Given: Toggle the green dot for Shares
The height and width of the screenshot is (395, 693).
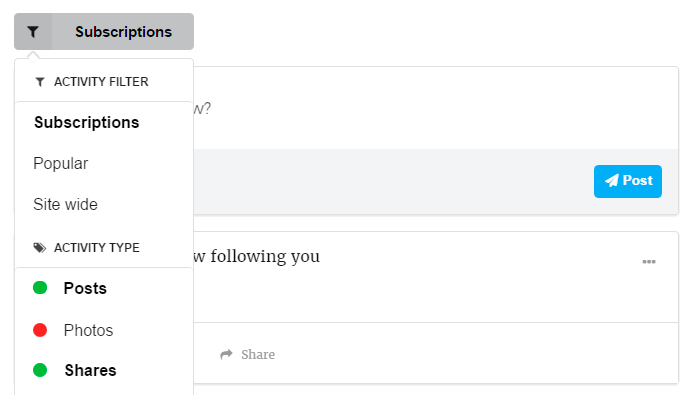Looking at the screenshot, I should (x=40, y=370).
